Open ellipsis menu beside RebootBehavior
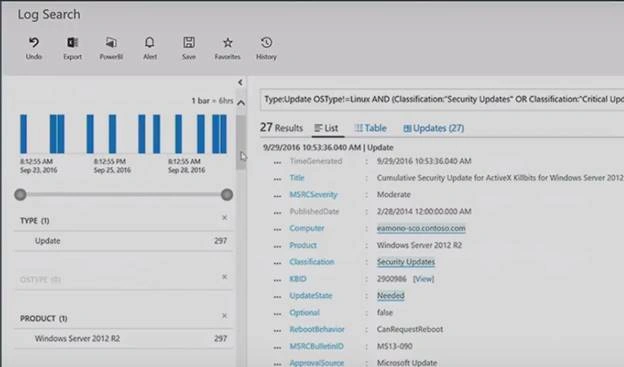The width and height of the screenshot is (624, 367). (x=277, y=331)
